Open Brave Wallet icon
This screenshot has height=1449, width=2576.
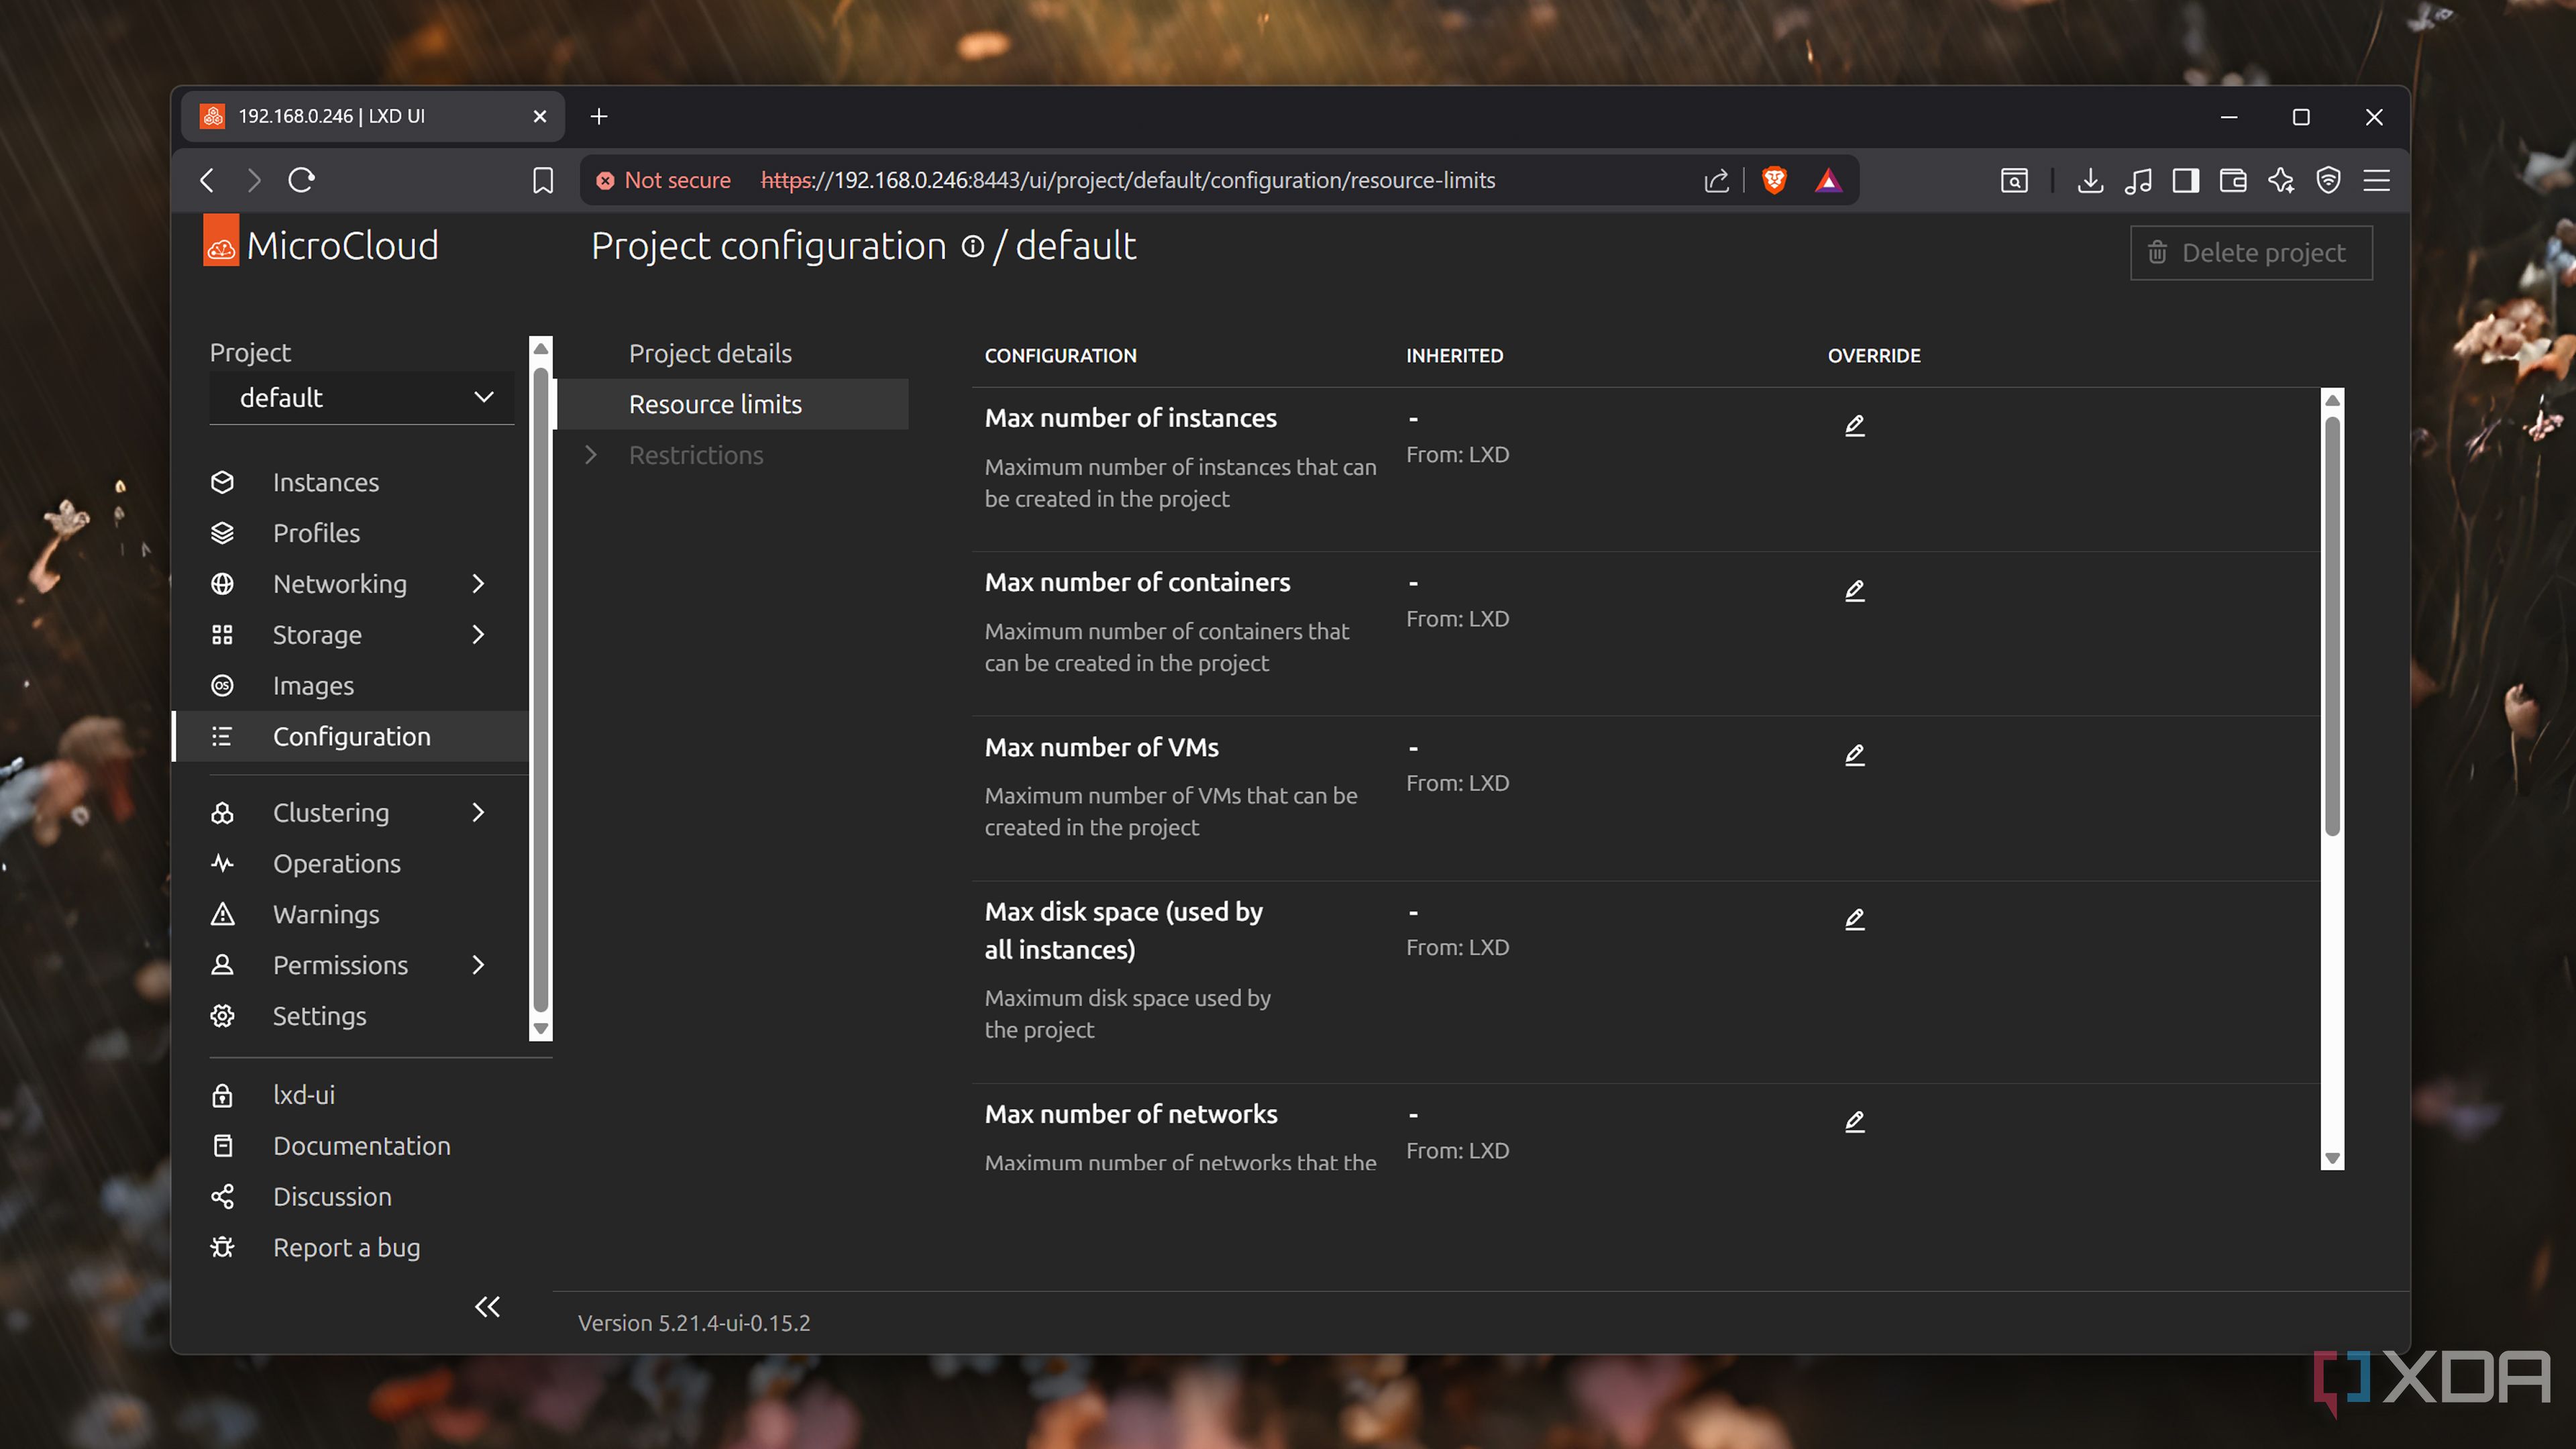[x=2233, y=180]
